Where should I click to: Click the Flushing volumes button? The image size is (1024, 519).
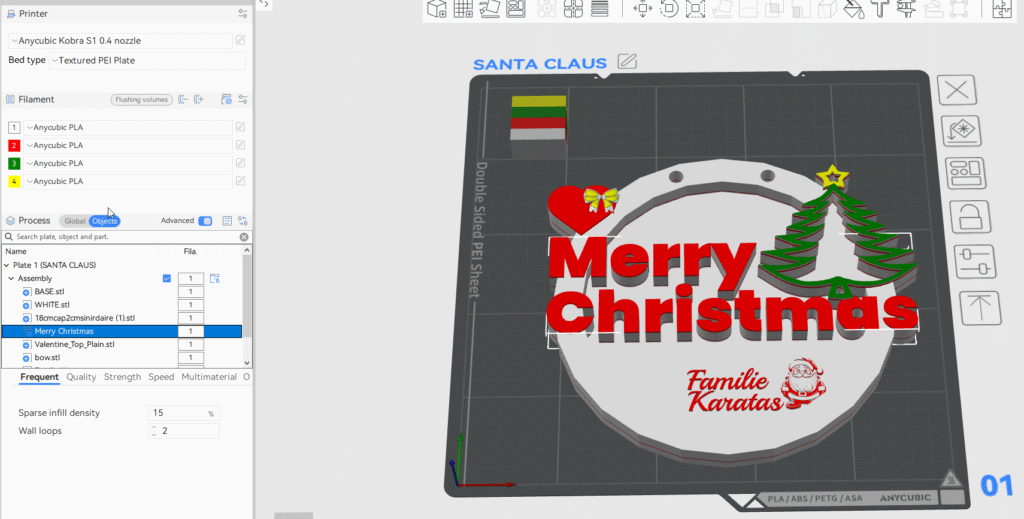coord(141,100)
